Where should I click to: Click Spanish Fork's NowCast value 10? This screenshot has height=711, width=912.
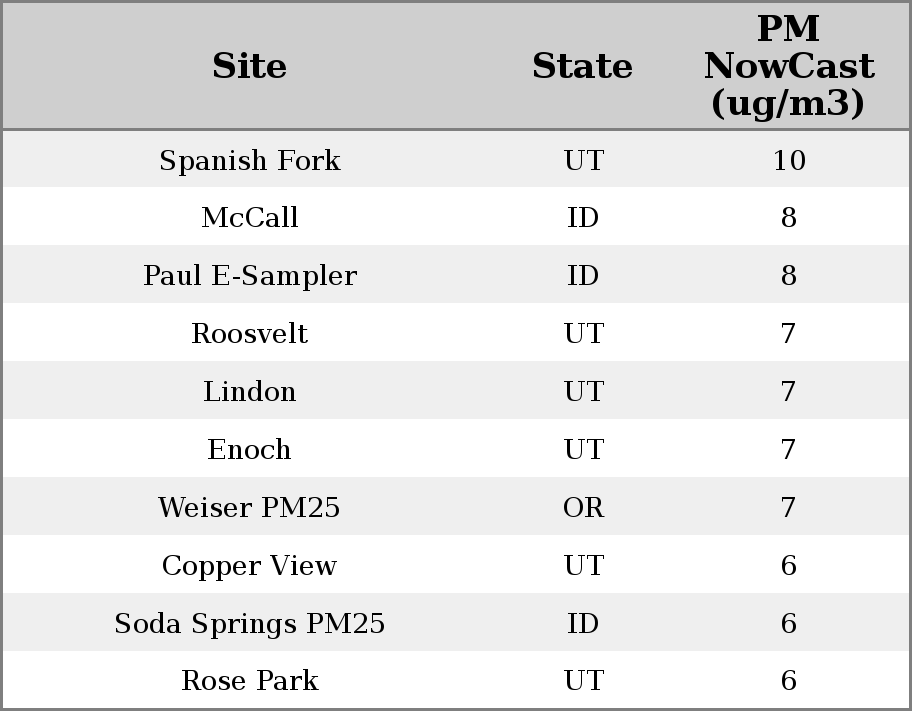(788, 160)
